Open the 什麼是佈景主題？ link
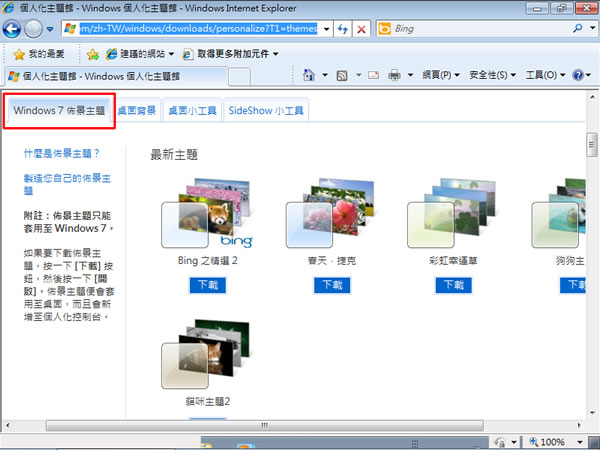Viewport: 600px width, 450px height. click(61, 153)
